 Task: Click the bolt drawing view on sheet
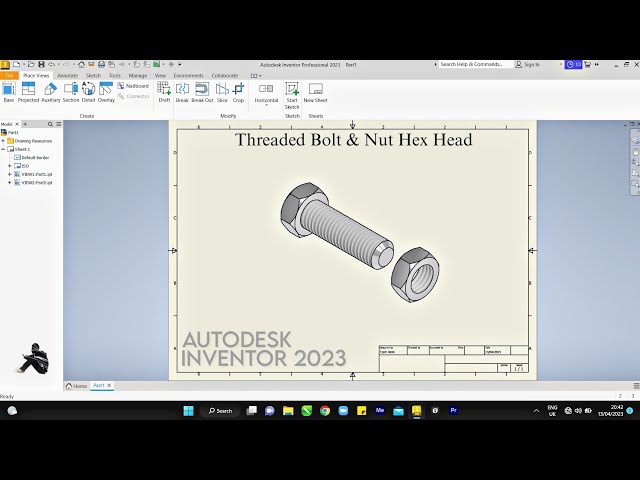click(336, 225)
